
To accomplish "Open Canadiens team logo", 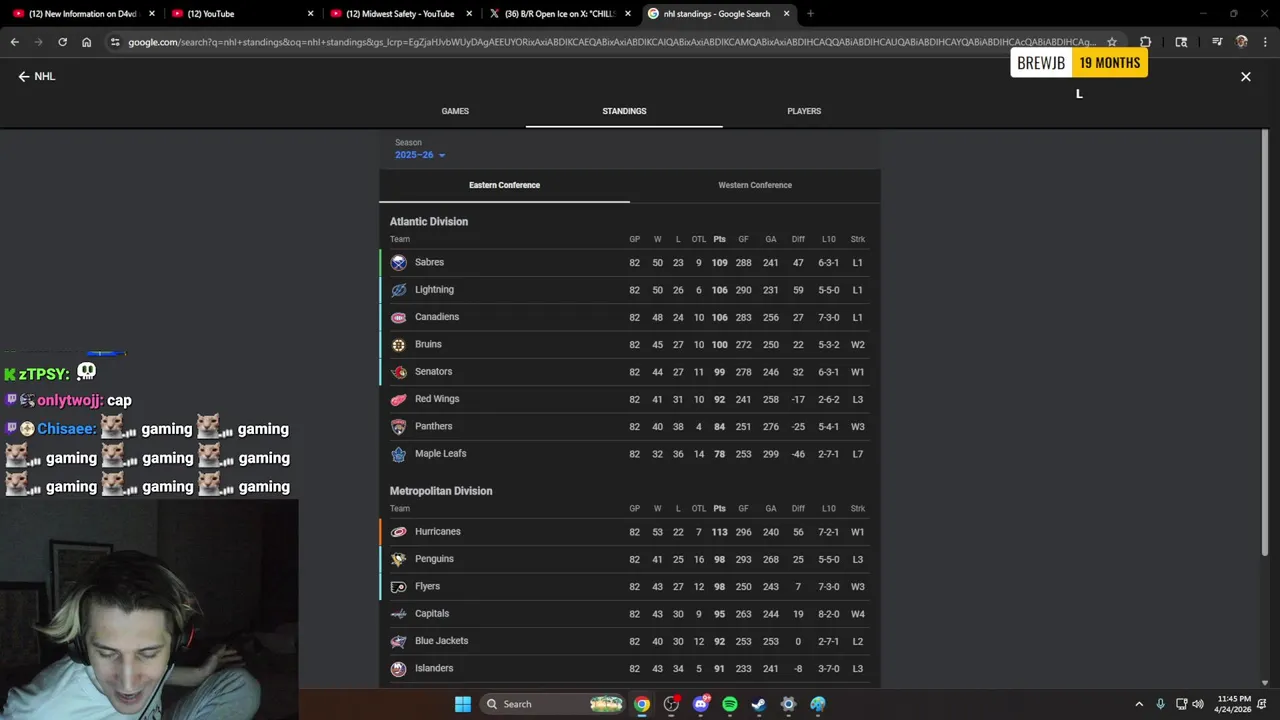I will click(x=398, y=317).
